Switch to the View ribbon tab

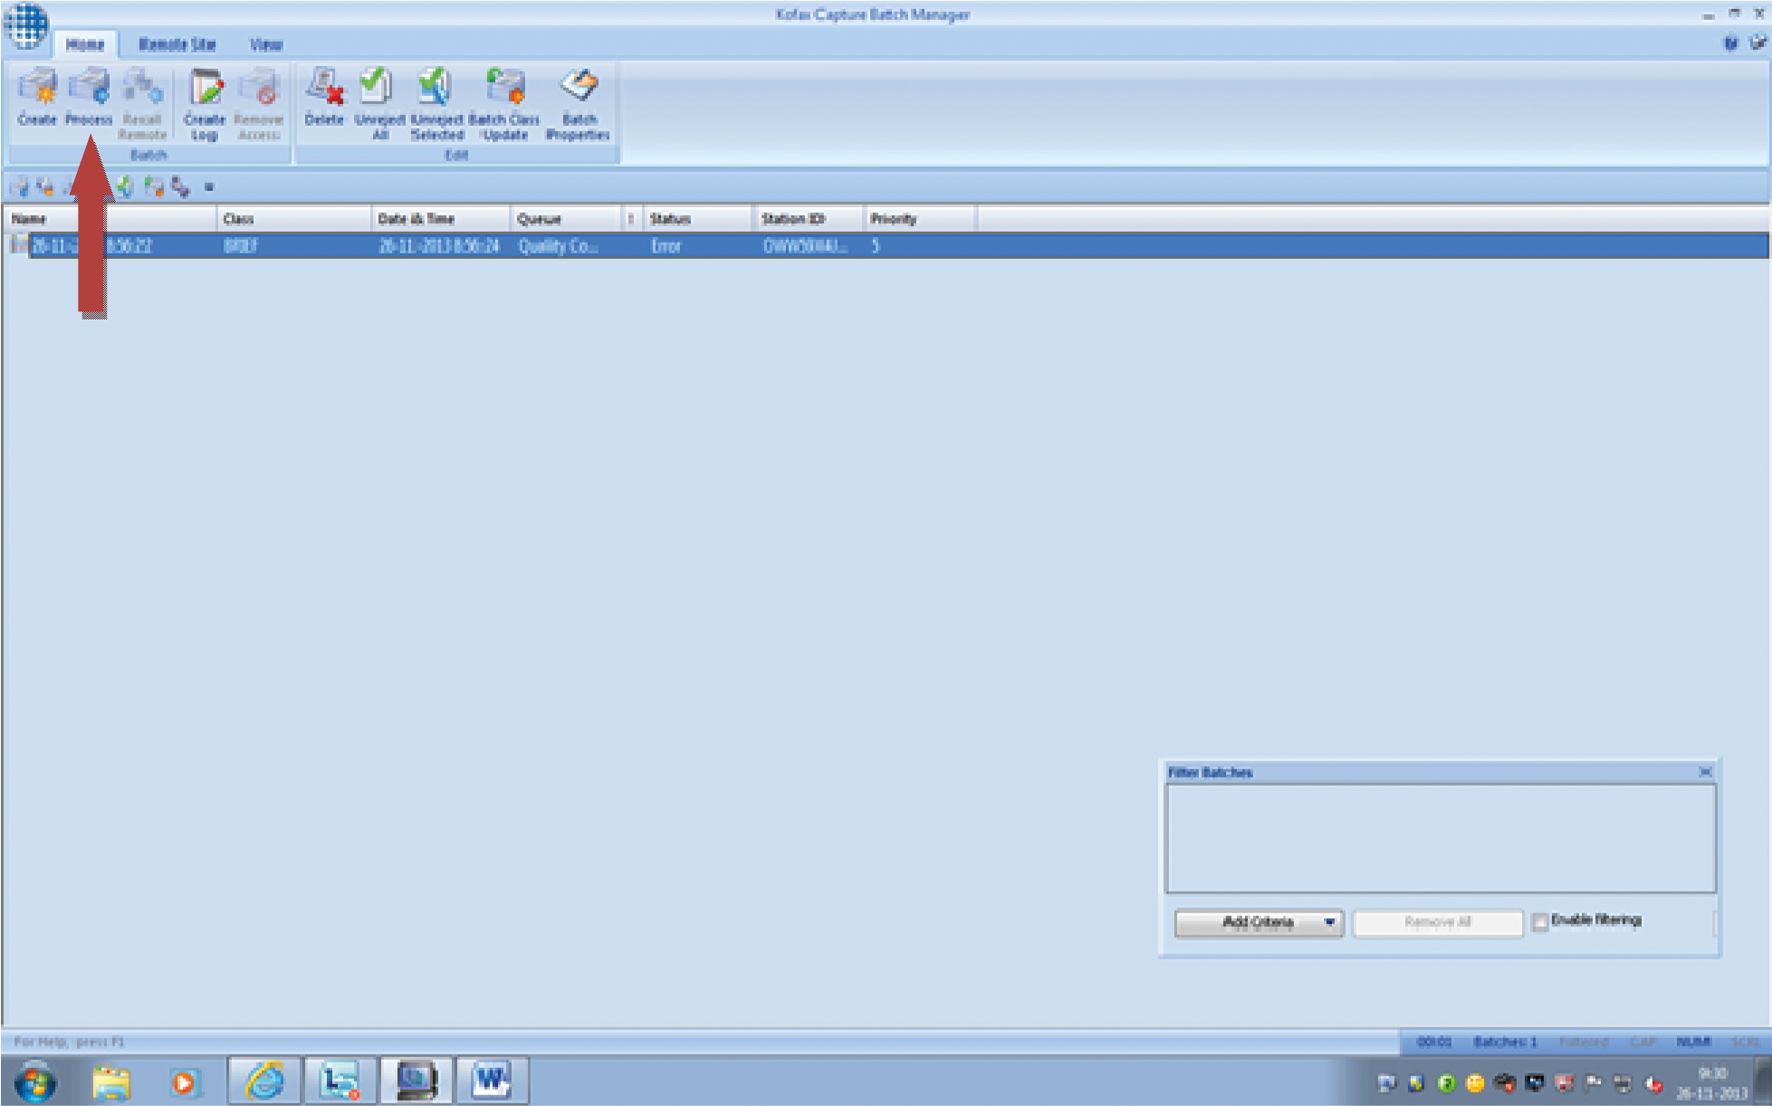[265, 45]
